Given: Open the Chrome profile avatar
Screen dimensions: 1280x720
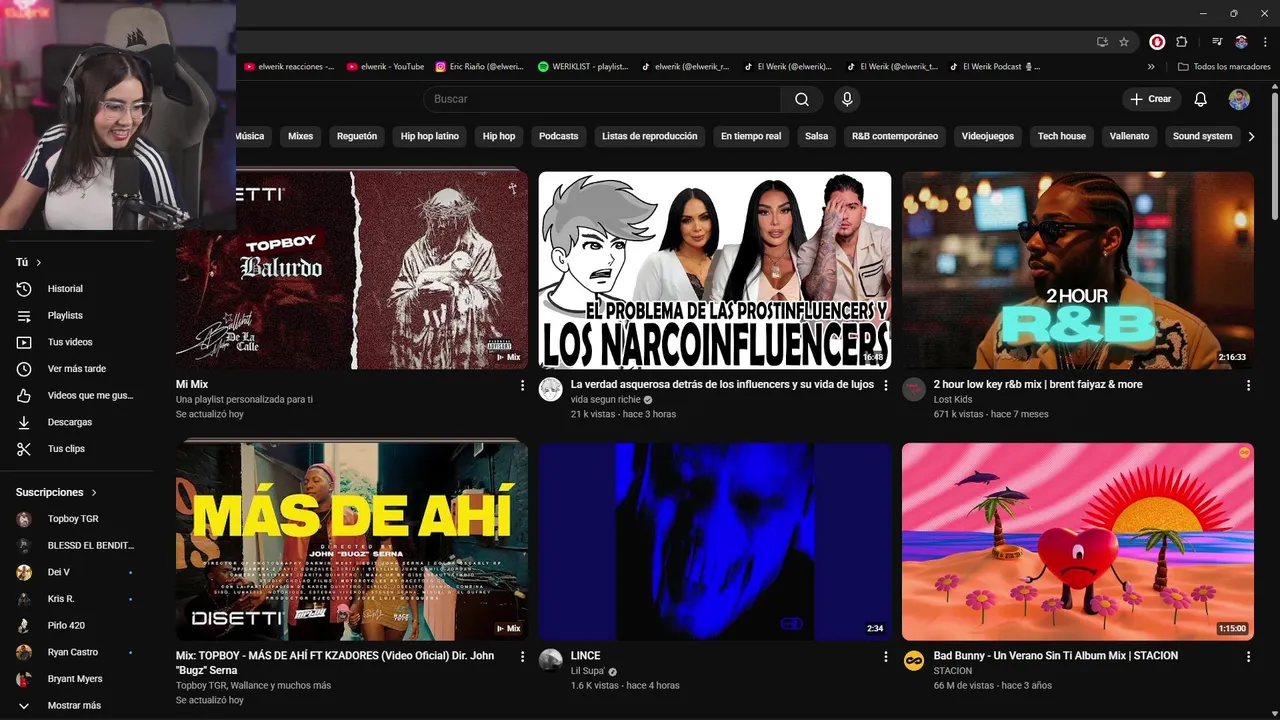Looking at the screenshot, I should pos(1241,42).
